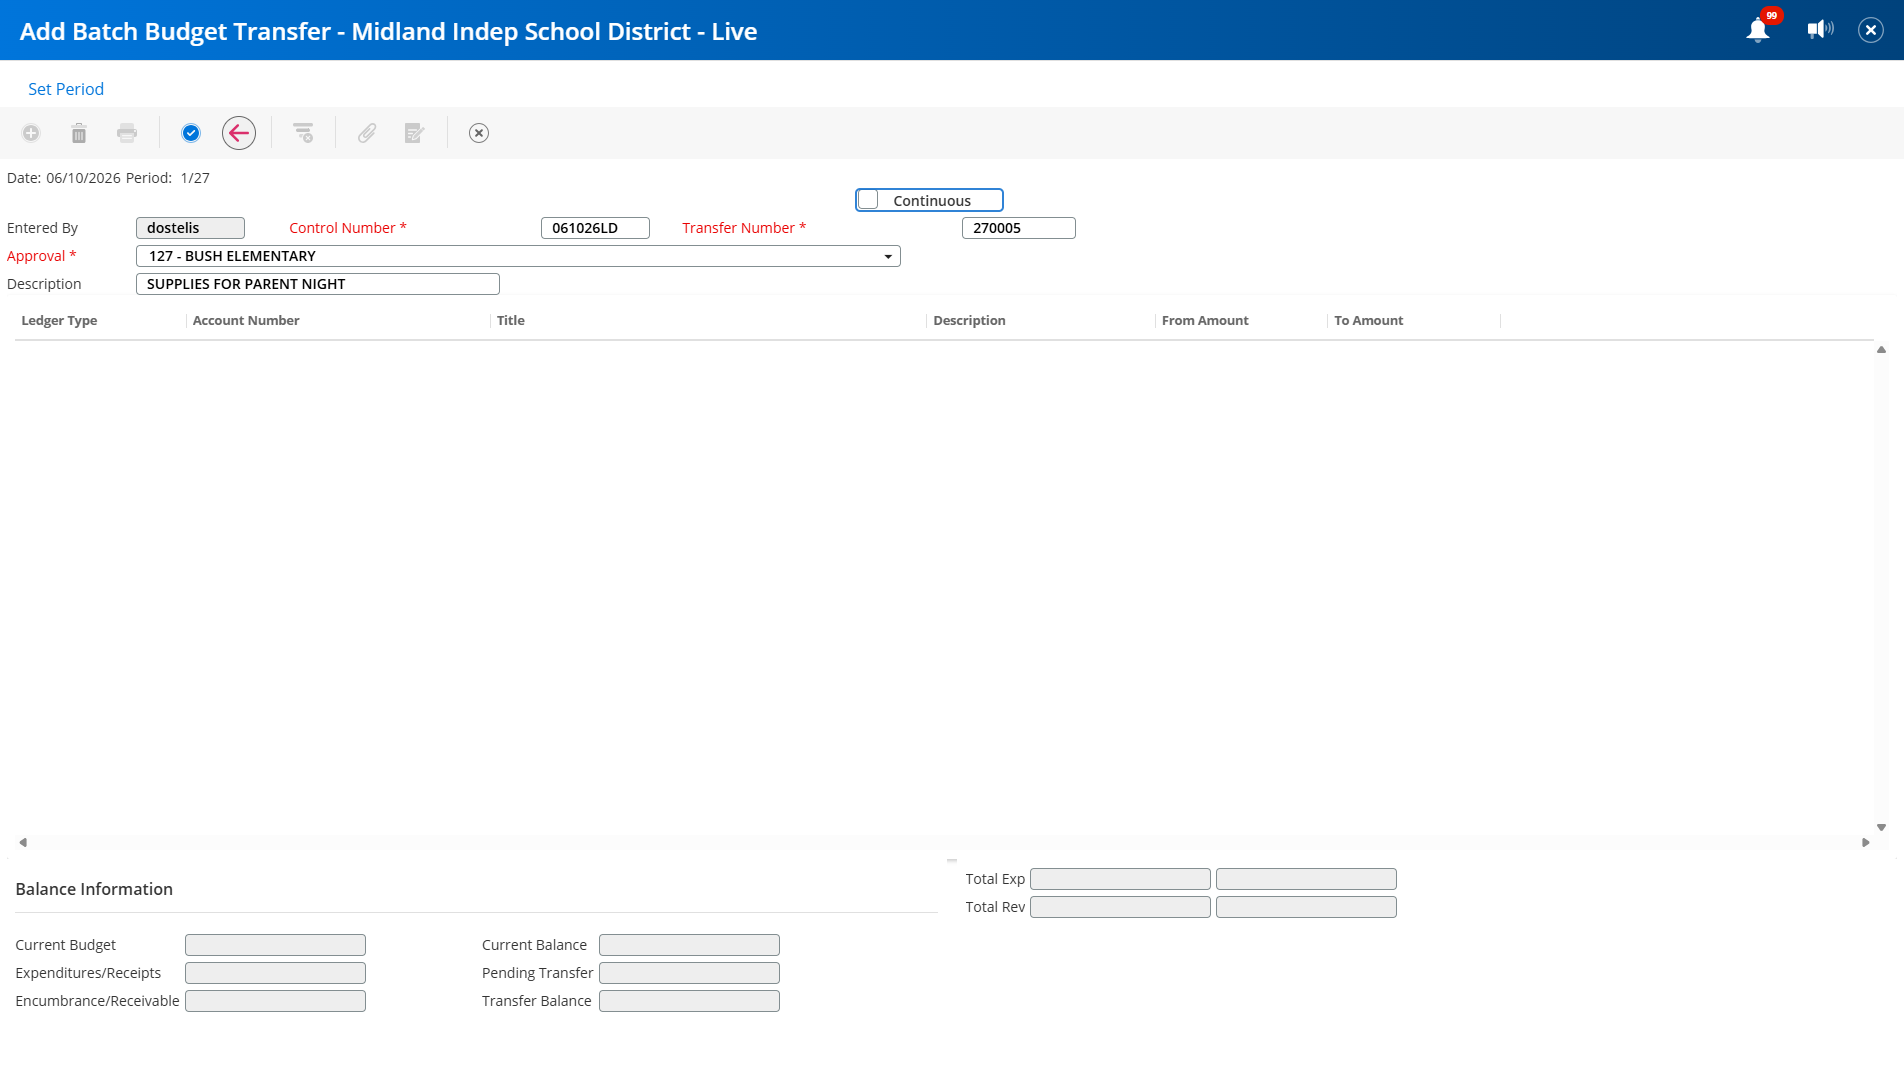Click the From Amount column header

point(1205,320)
